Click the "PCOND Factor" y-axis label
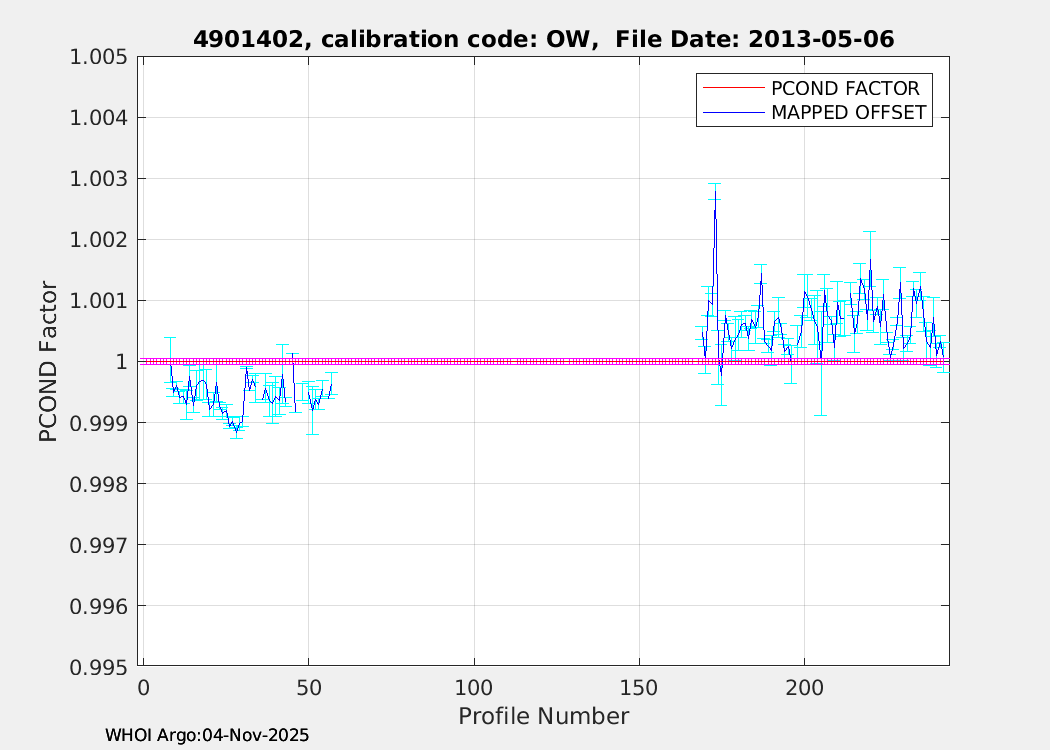 coord(49,361)
